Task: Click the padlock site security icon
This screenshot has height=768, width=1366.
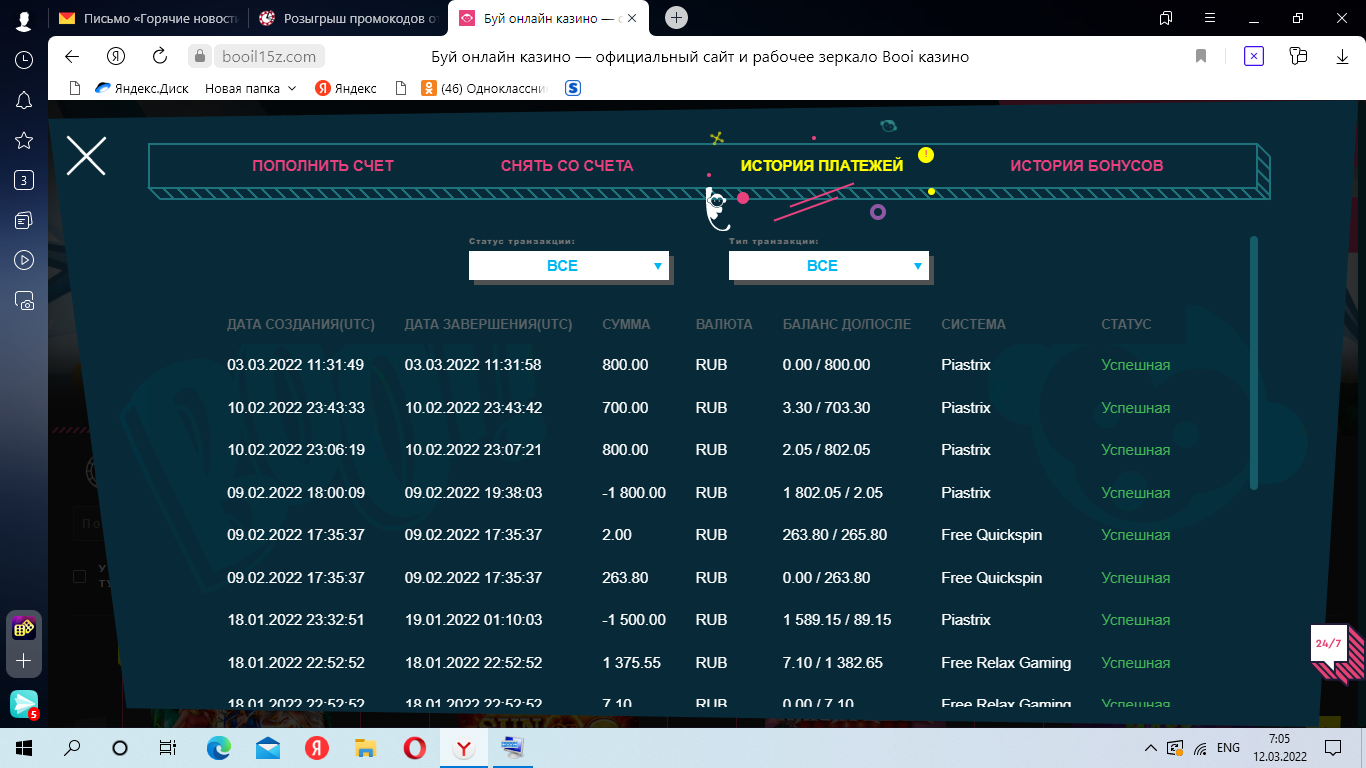Action: click(199, 57)
